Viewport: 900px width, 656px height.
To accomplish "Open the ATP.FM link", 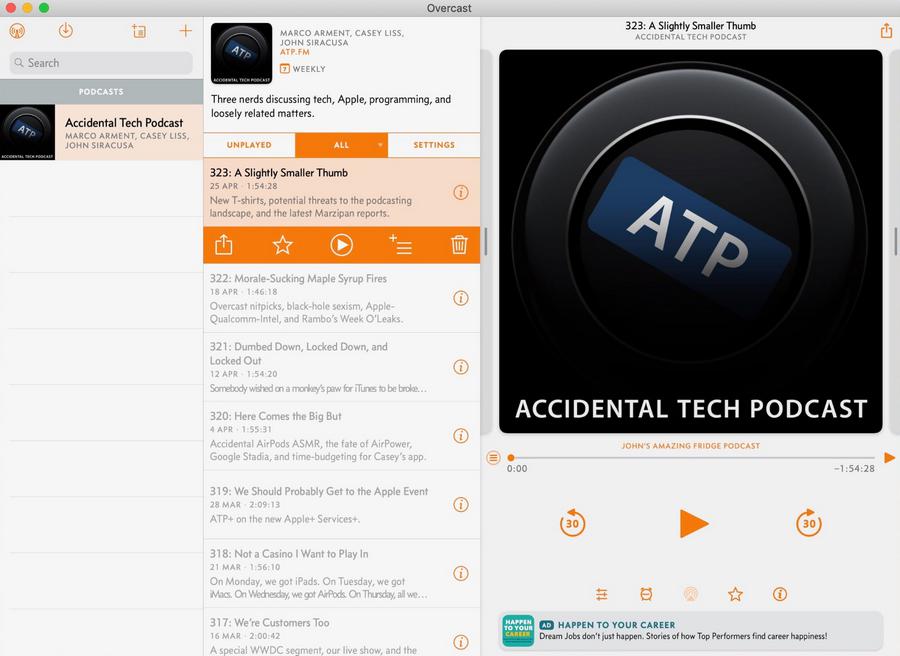I will (x=294, y=52).
